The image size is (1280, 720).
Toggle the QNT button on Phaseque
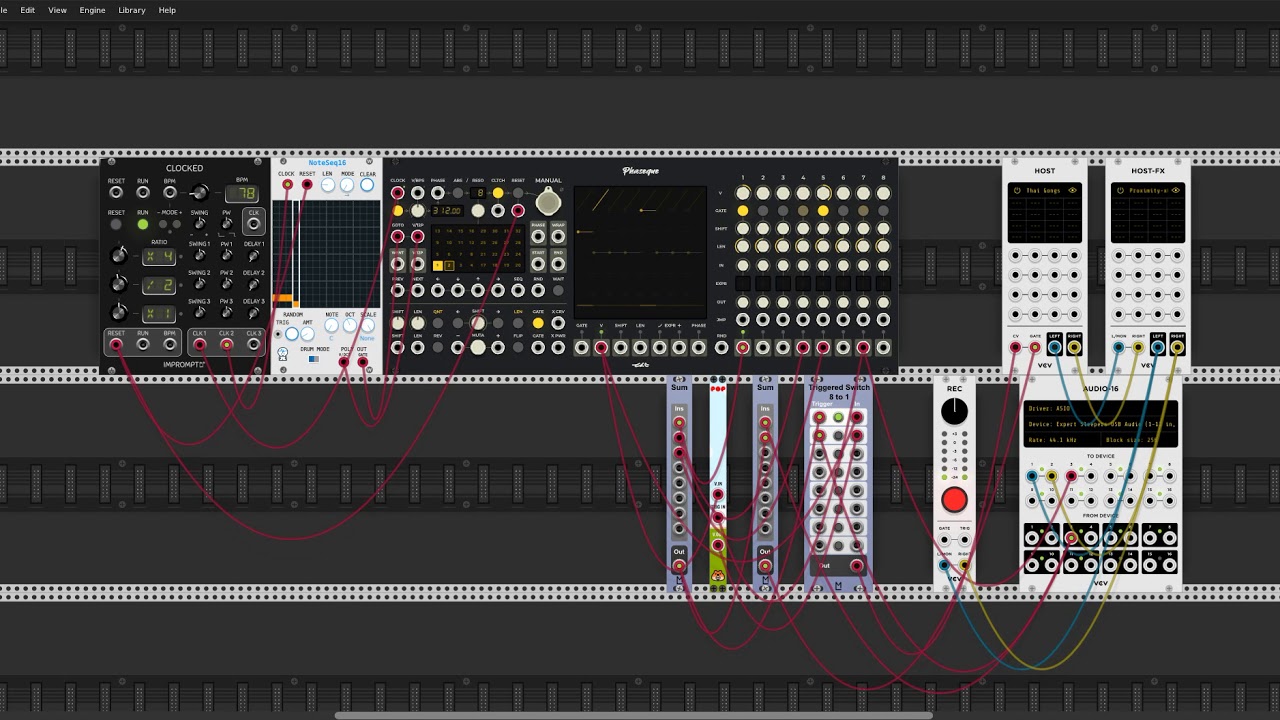pyautogui.click(x=437, y=323)
